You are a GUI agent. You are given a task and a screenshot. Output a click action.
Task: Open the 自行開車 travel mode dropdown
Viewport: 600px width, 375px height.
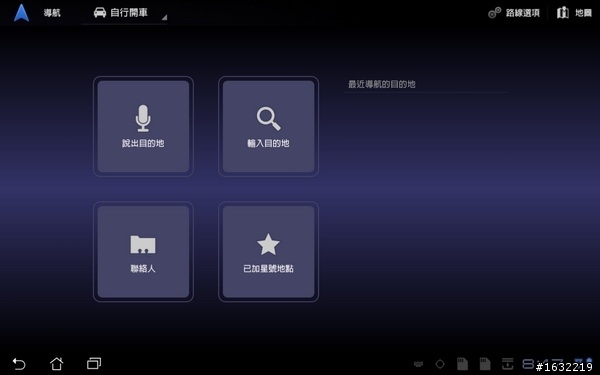click(124, 13)
